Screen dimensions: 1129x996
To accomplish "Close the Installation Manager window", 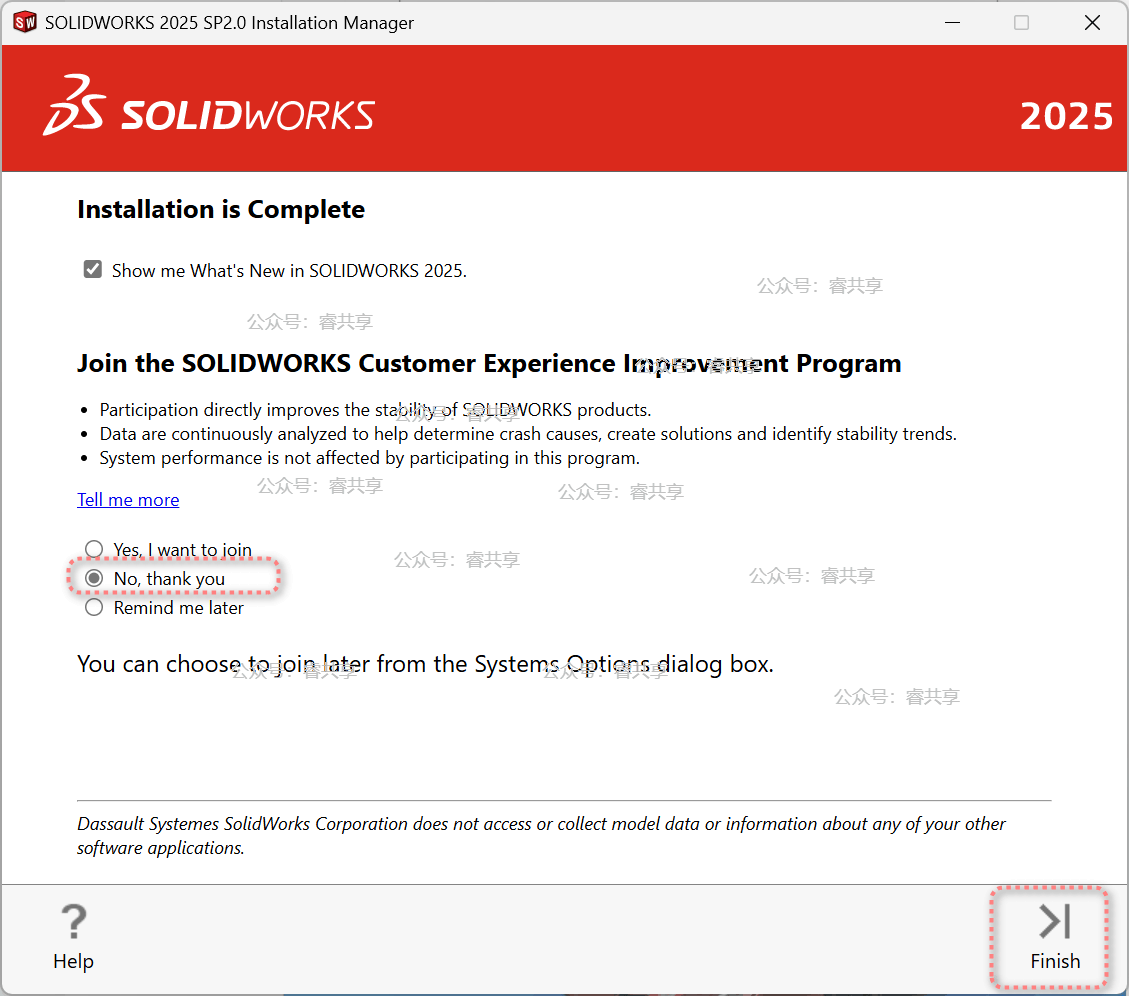I will 1092,22.
